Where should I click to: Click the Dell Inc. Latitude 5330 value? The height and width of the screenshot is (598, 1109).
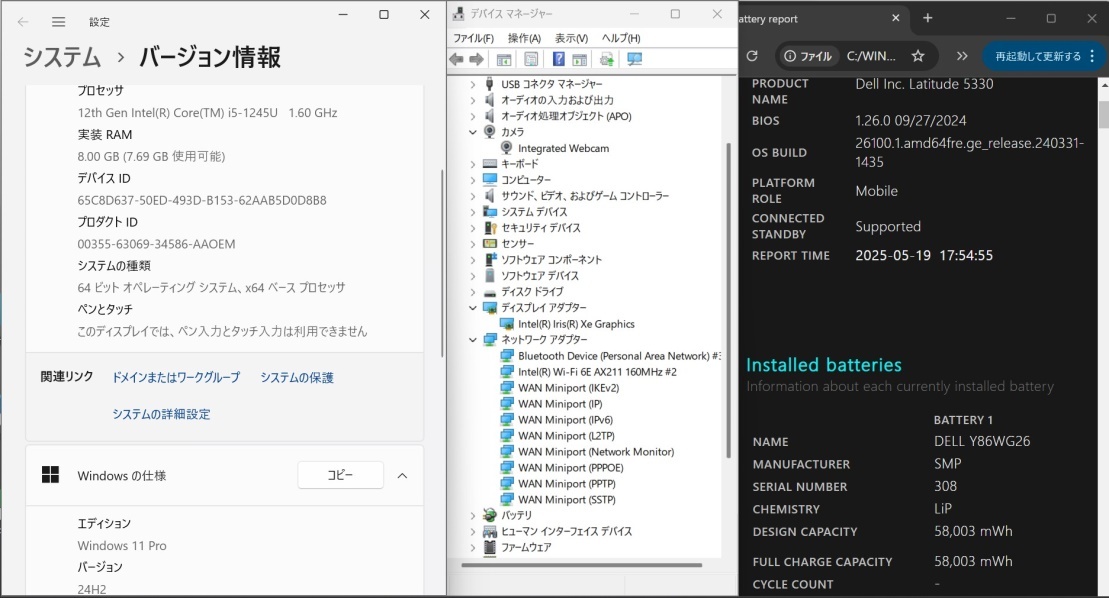point(924,84)
